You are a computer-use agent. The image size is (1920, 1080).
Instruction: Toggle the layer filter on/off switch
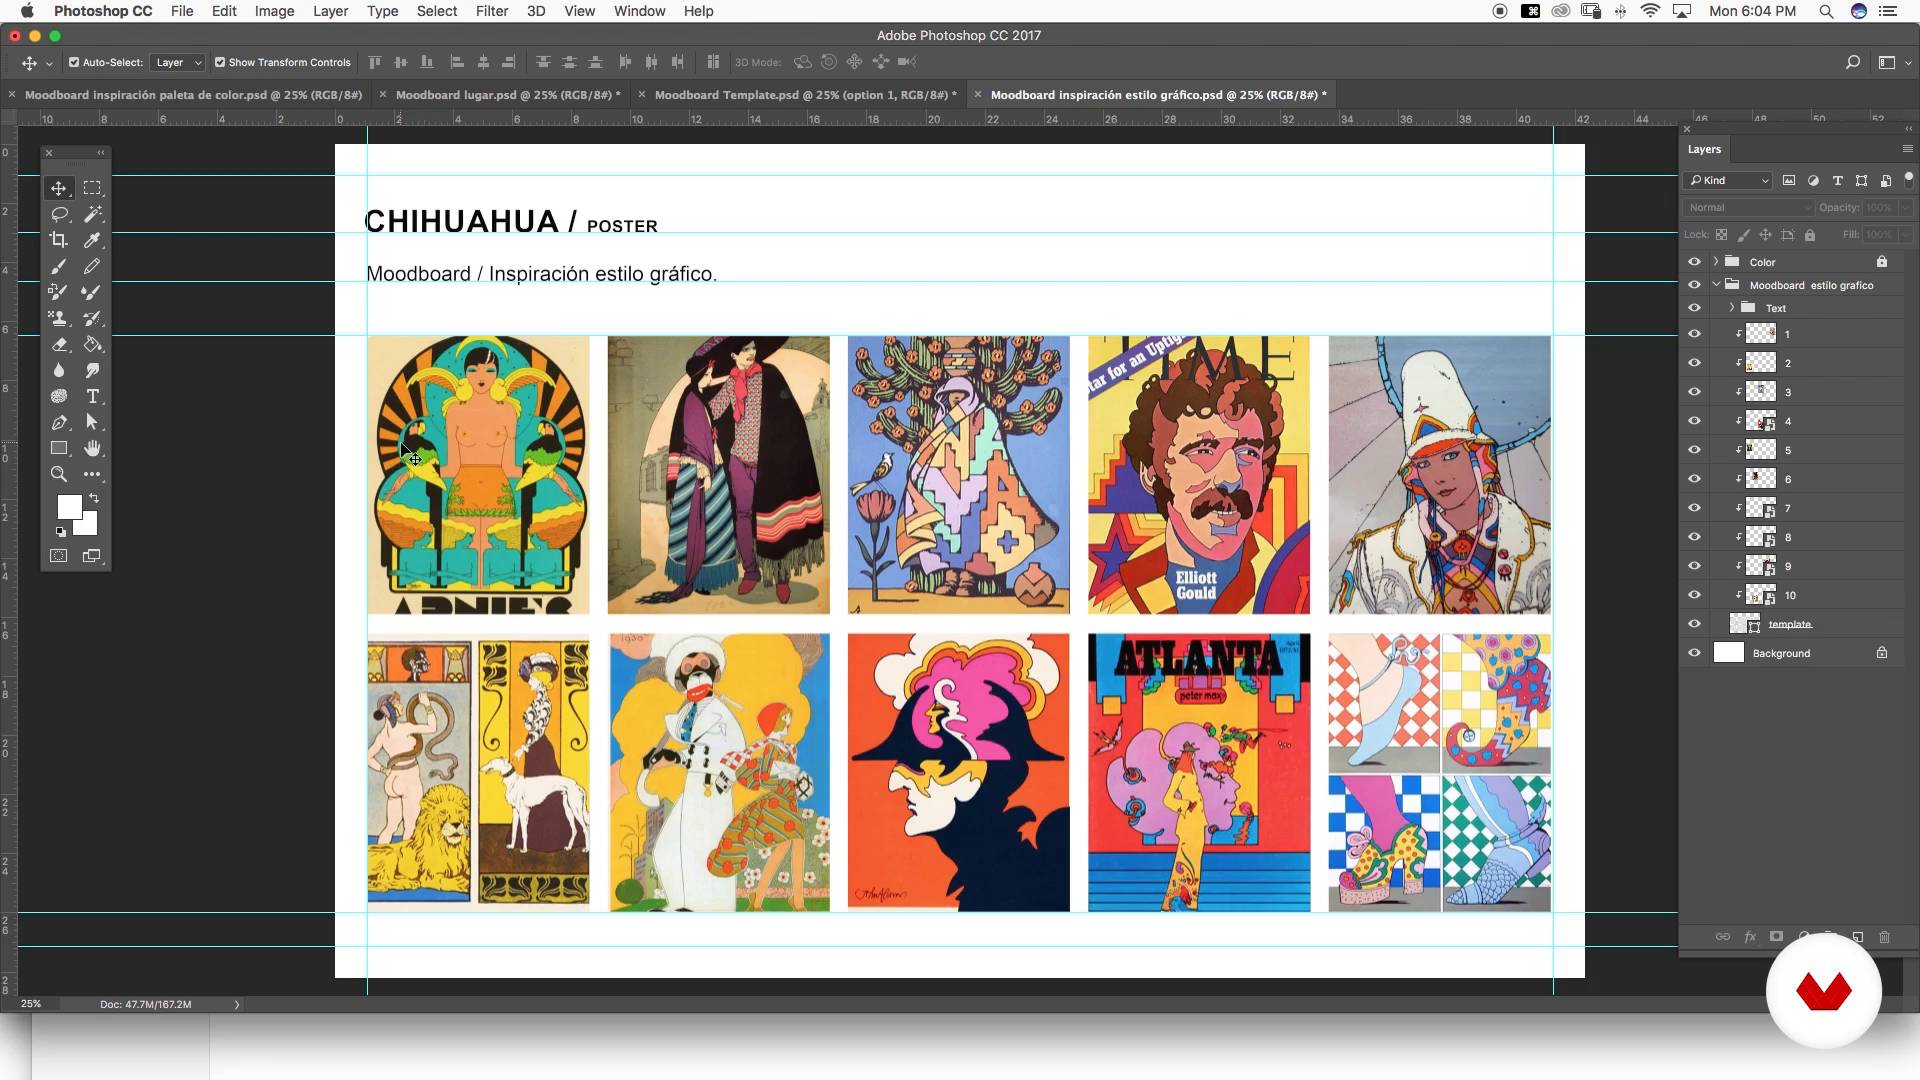click(x=1908, y=180)
